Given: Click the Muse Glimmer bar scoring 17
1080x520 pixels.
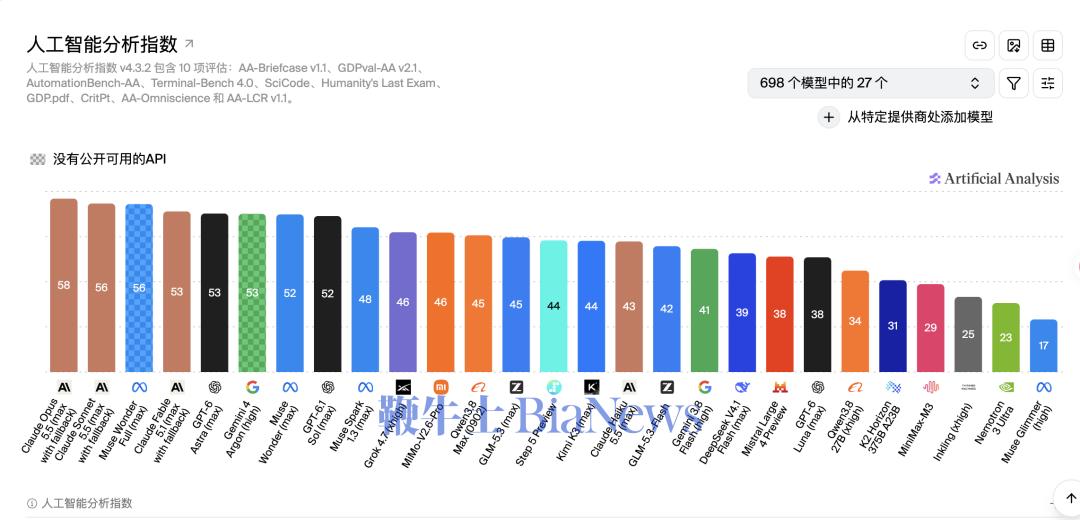Looking at the screenshot, I should click(x=1043, y=346).
